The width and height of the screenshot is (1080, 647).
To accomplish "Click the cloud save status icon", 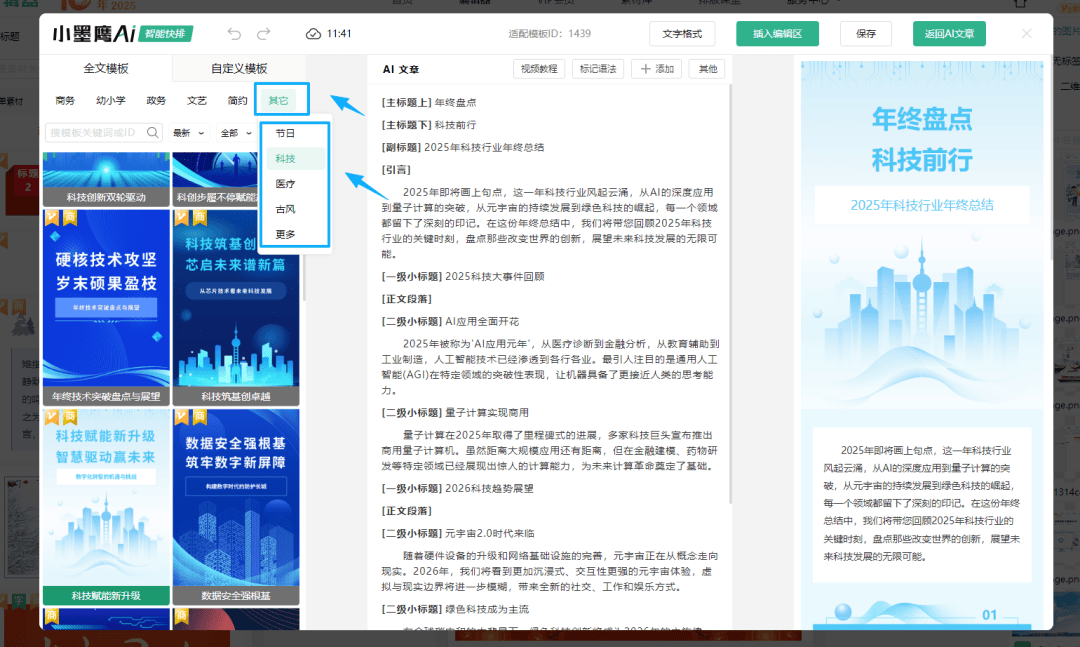I will point(314,34).
